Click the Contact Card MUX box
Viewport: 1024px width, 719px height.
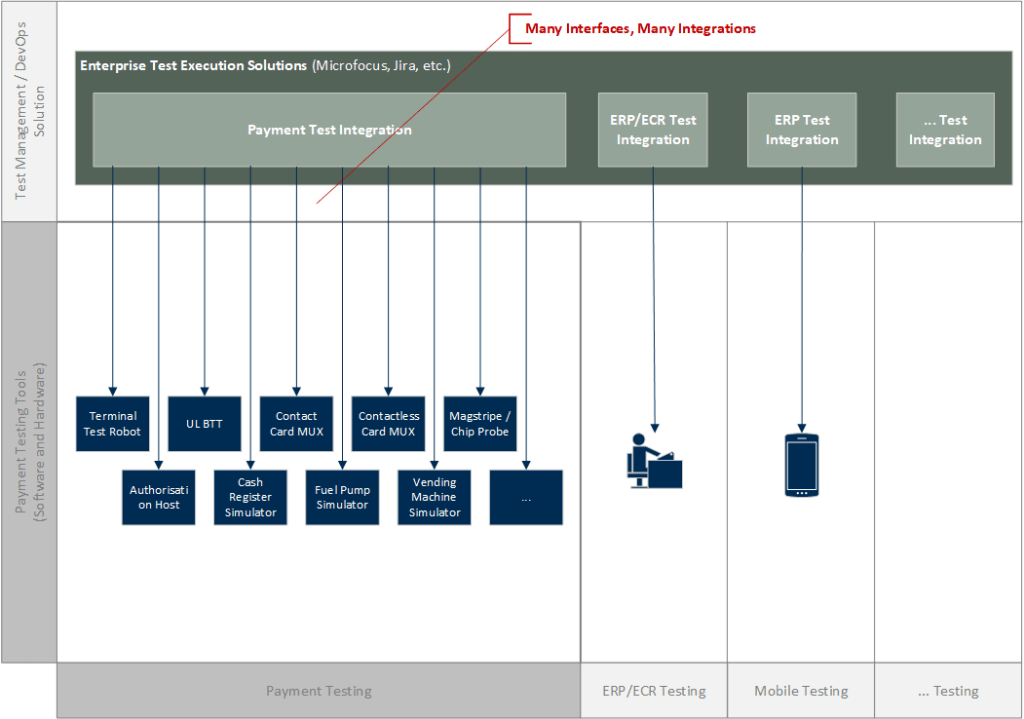click(296, 424)
